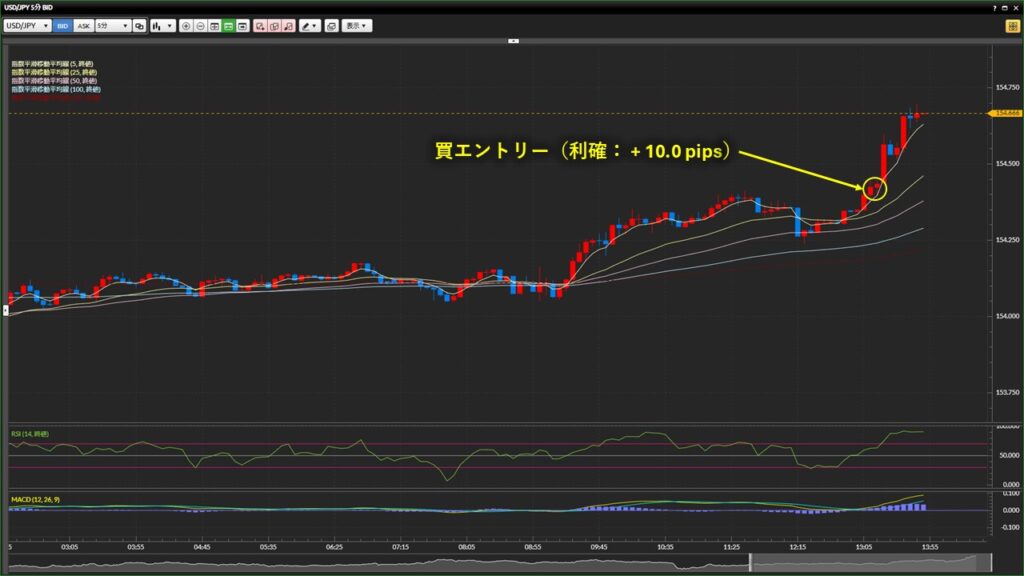Expand the chart type candlestick dropdown

coord(162,25)
